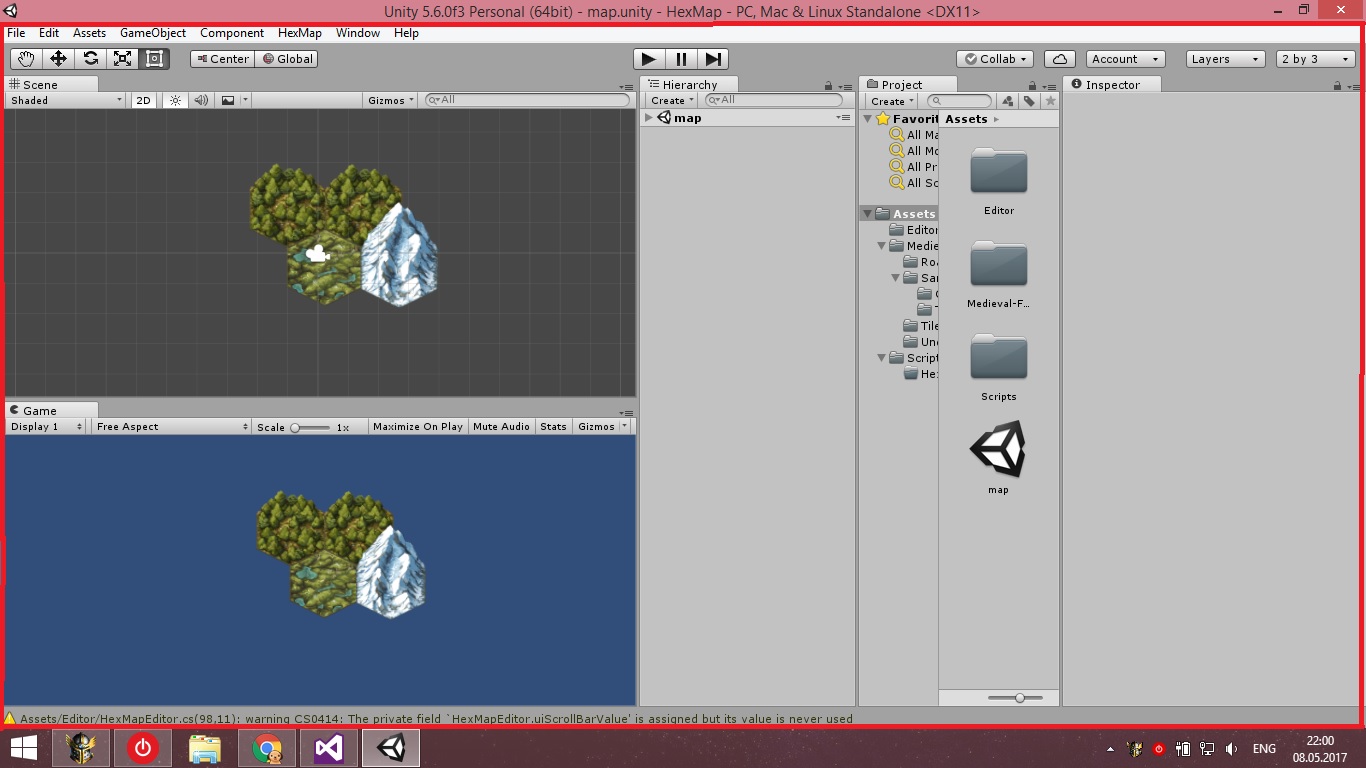The height and width of the screenshot is (768, 1366).
Task: Expand the map scene in Hierarchy
Action: tap(649, 118)
